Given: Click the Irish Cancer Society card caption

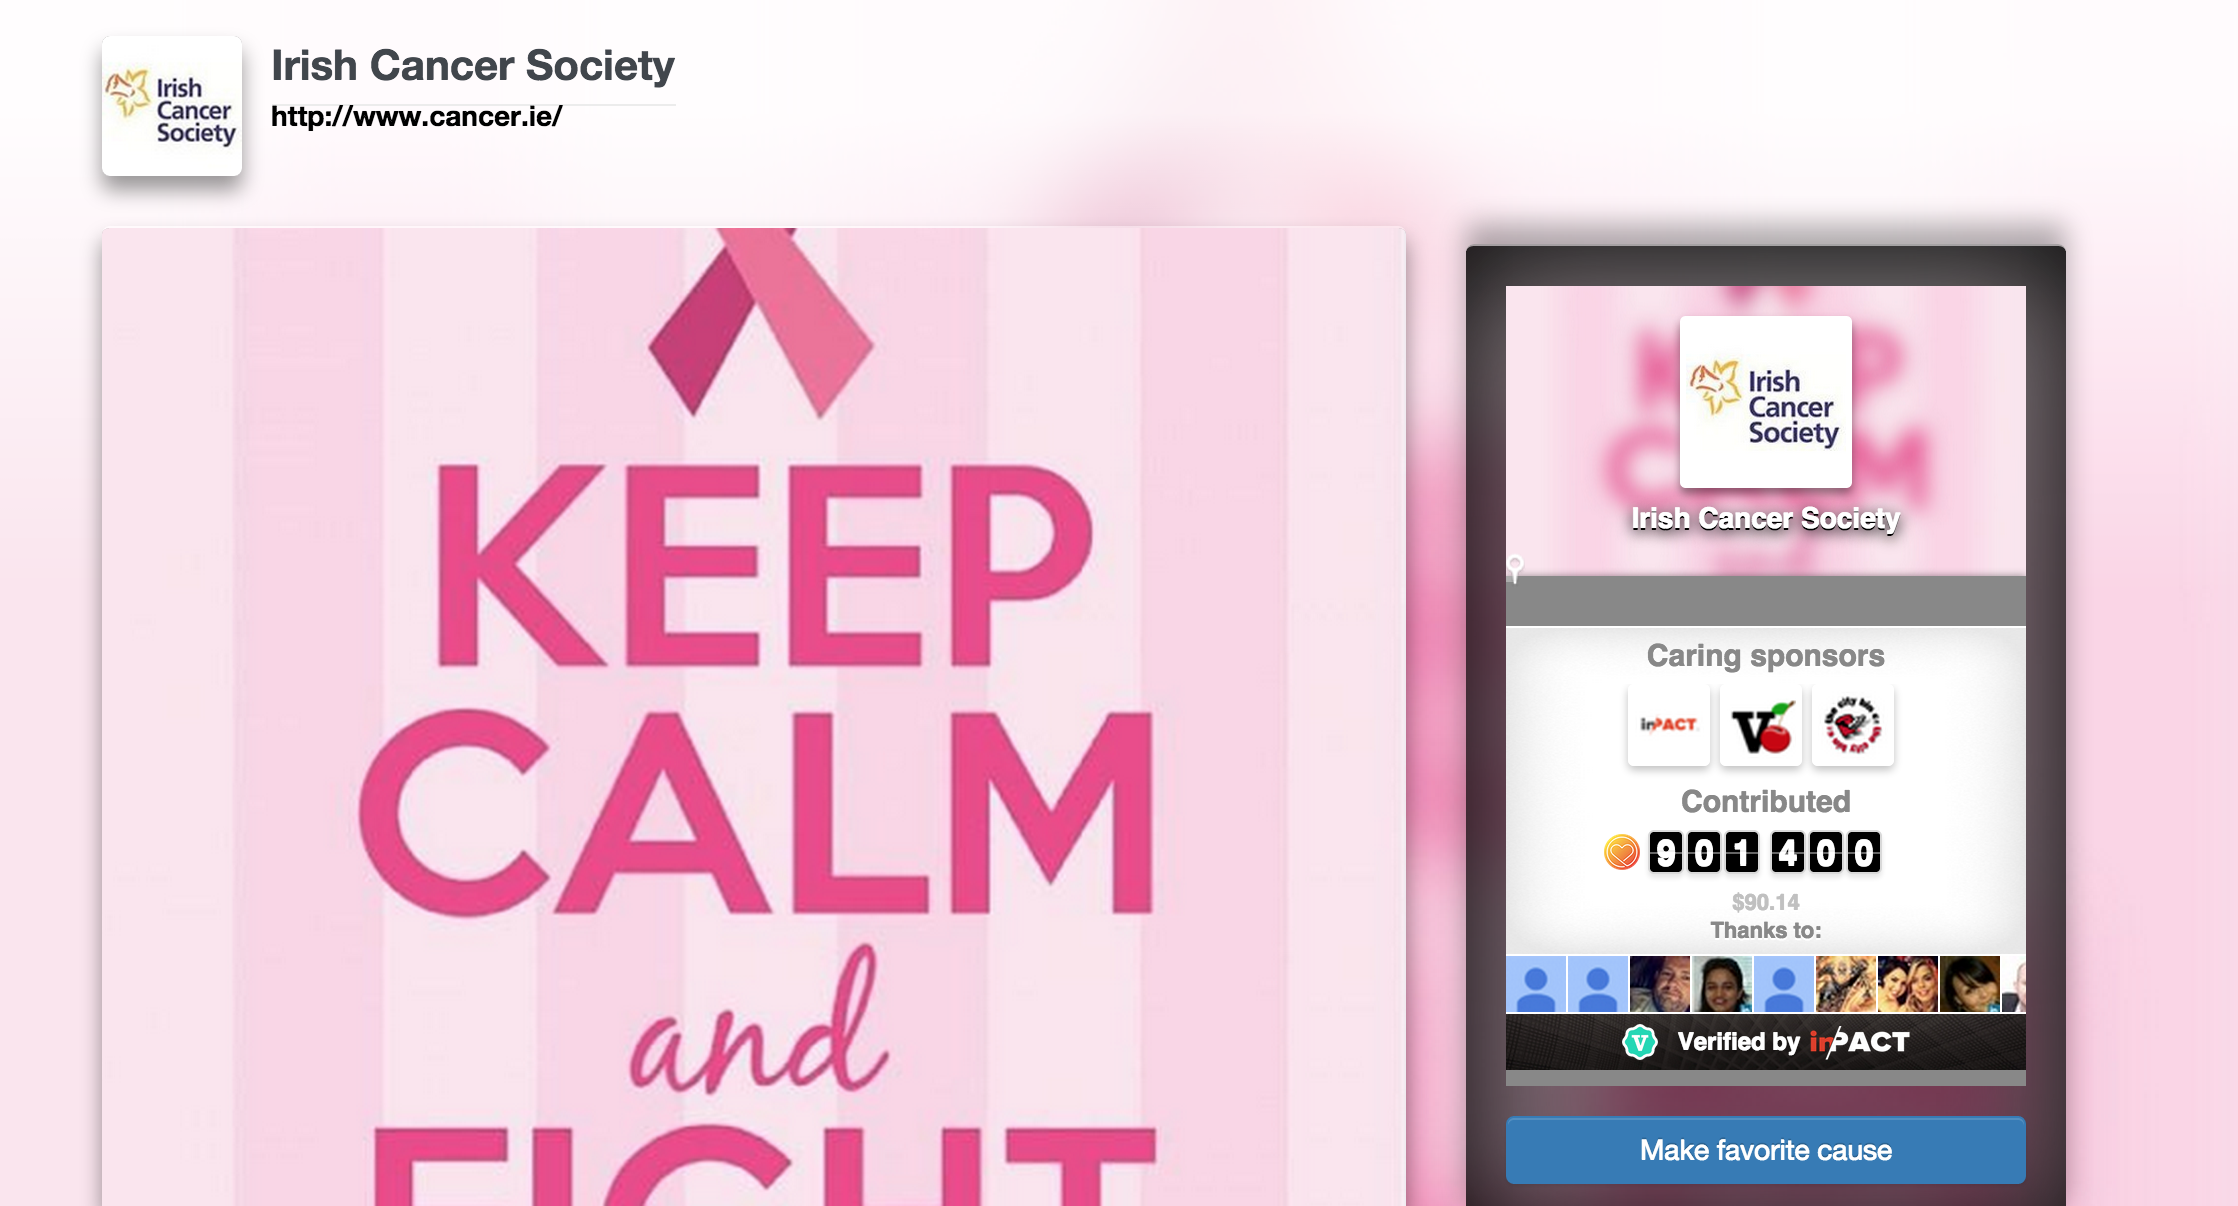Looking at the screenshot, I should [1765, 518].
